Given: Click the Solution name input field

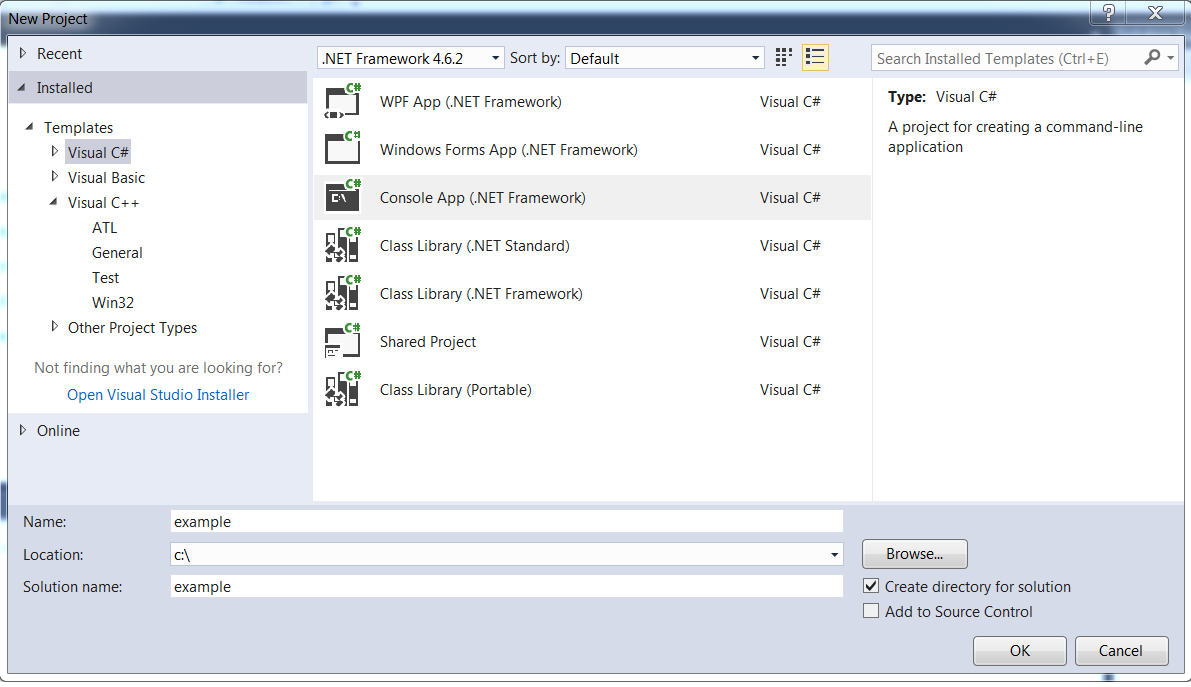Looking at the screenshot, I should tap(507, 586).
